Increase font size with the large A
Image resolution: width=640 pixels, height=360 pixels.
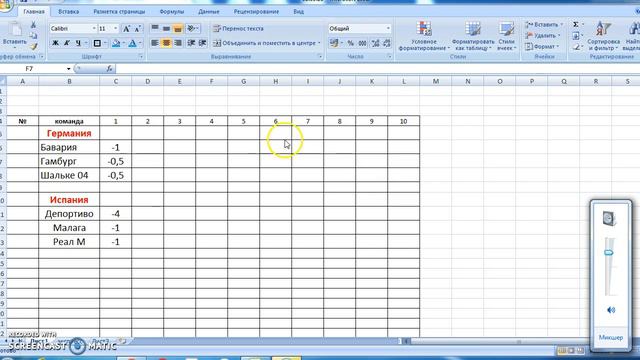tap(127, 29)
